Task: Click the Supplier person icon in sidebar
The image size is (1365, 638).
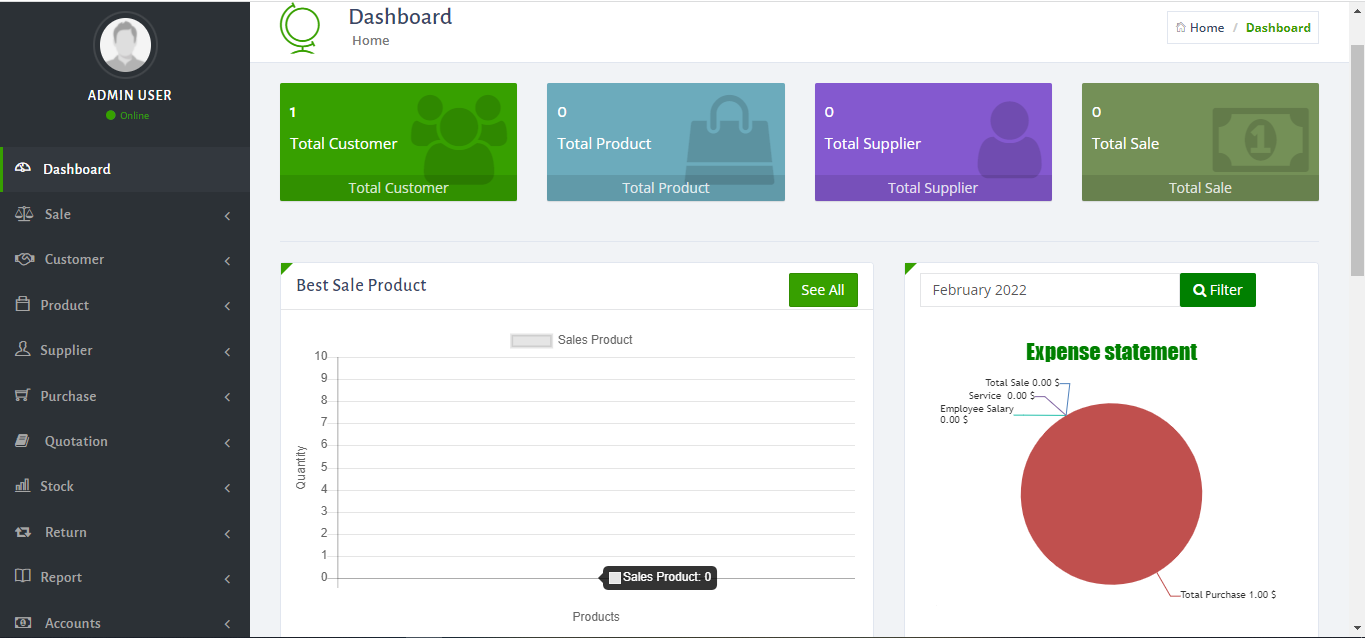Action: coord(22,350)
